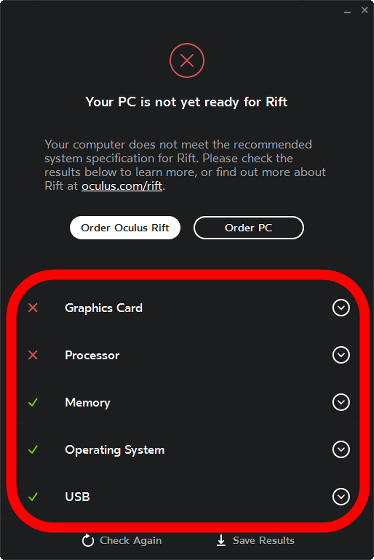
Task: Close the compatibility tool window
Action: click(364, 10)
